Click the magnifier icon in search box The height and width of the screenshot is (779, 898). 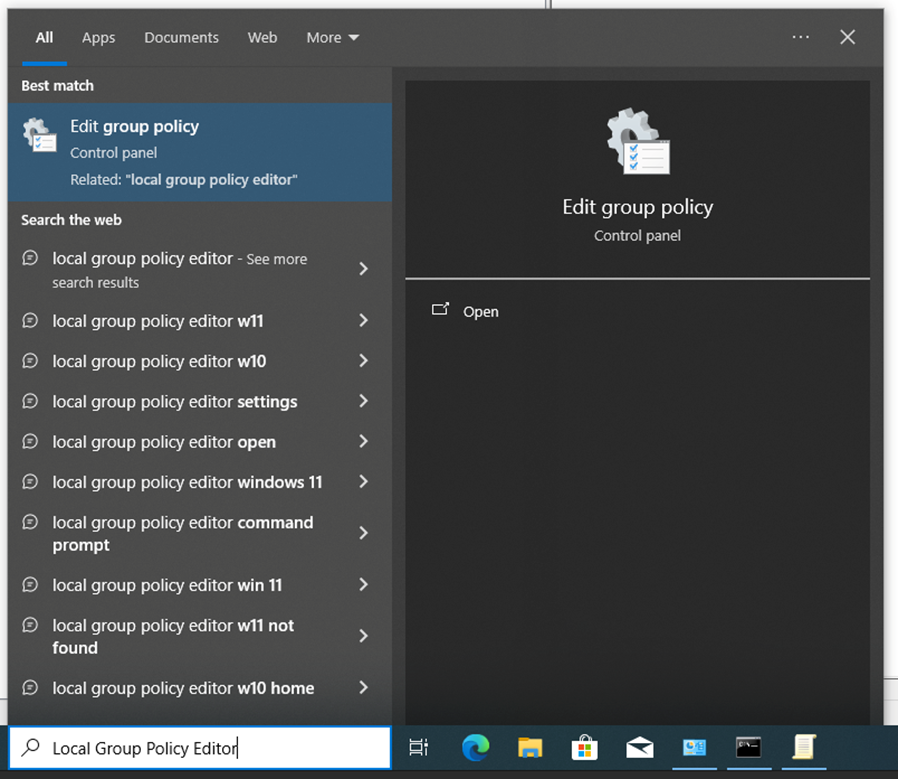point(30,747)
